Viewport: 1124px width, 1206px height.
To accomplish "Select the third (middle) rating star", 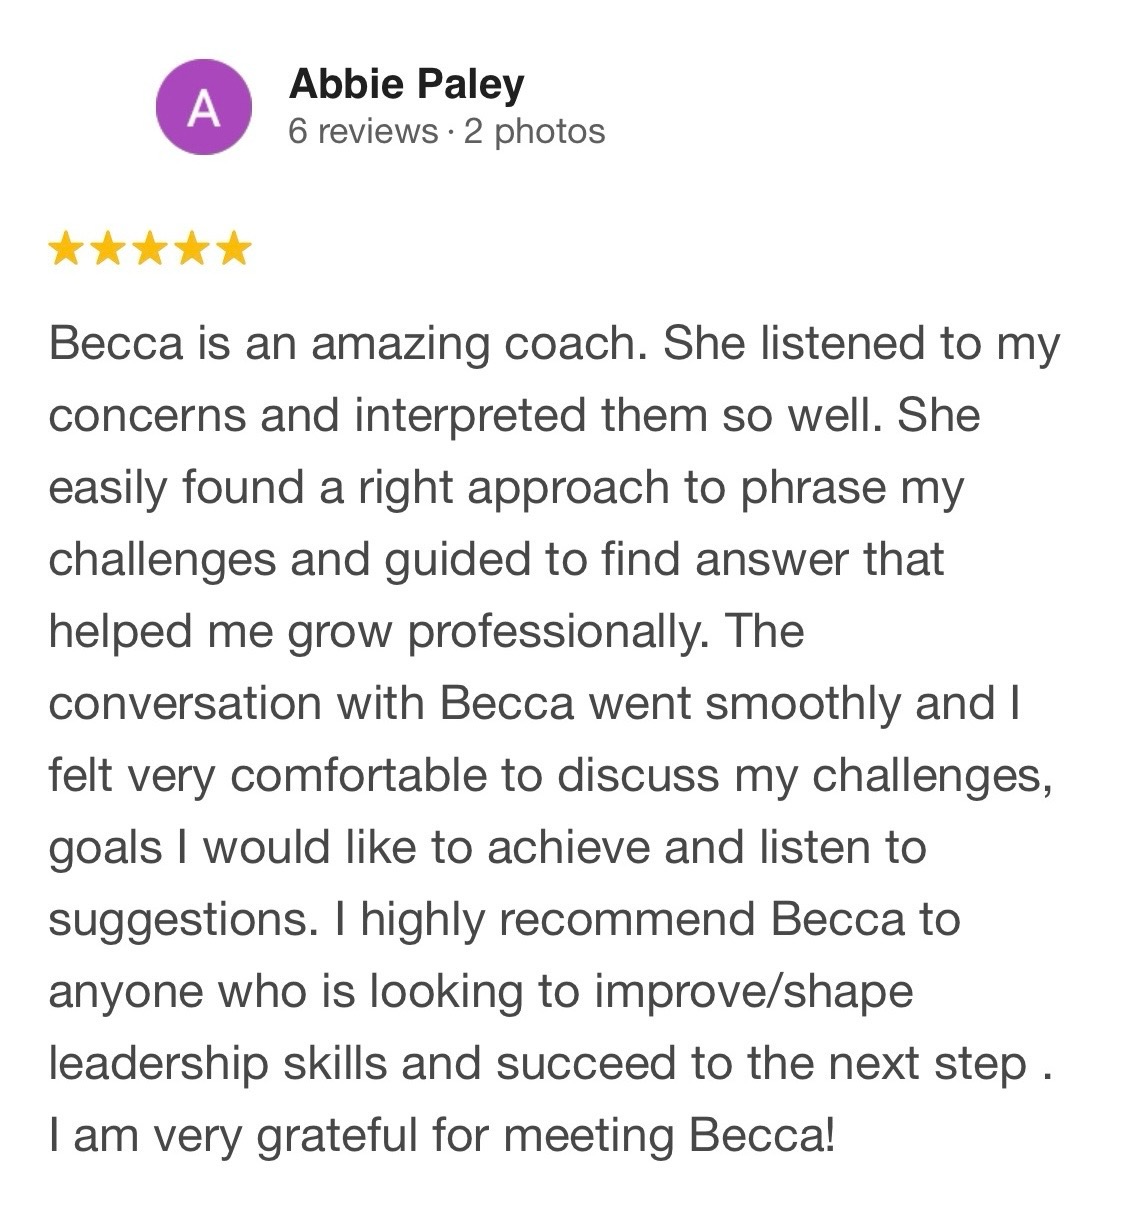I will coord(149,248).
